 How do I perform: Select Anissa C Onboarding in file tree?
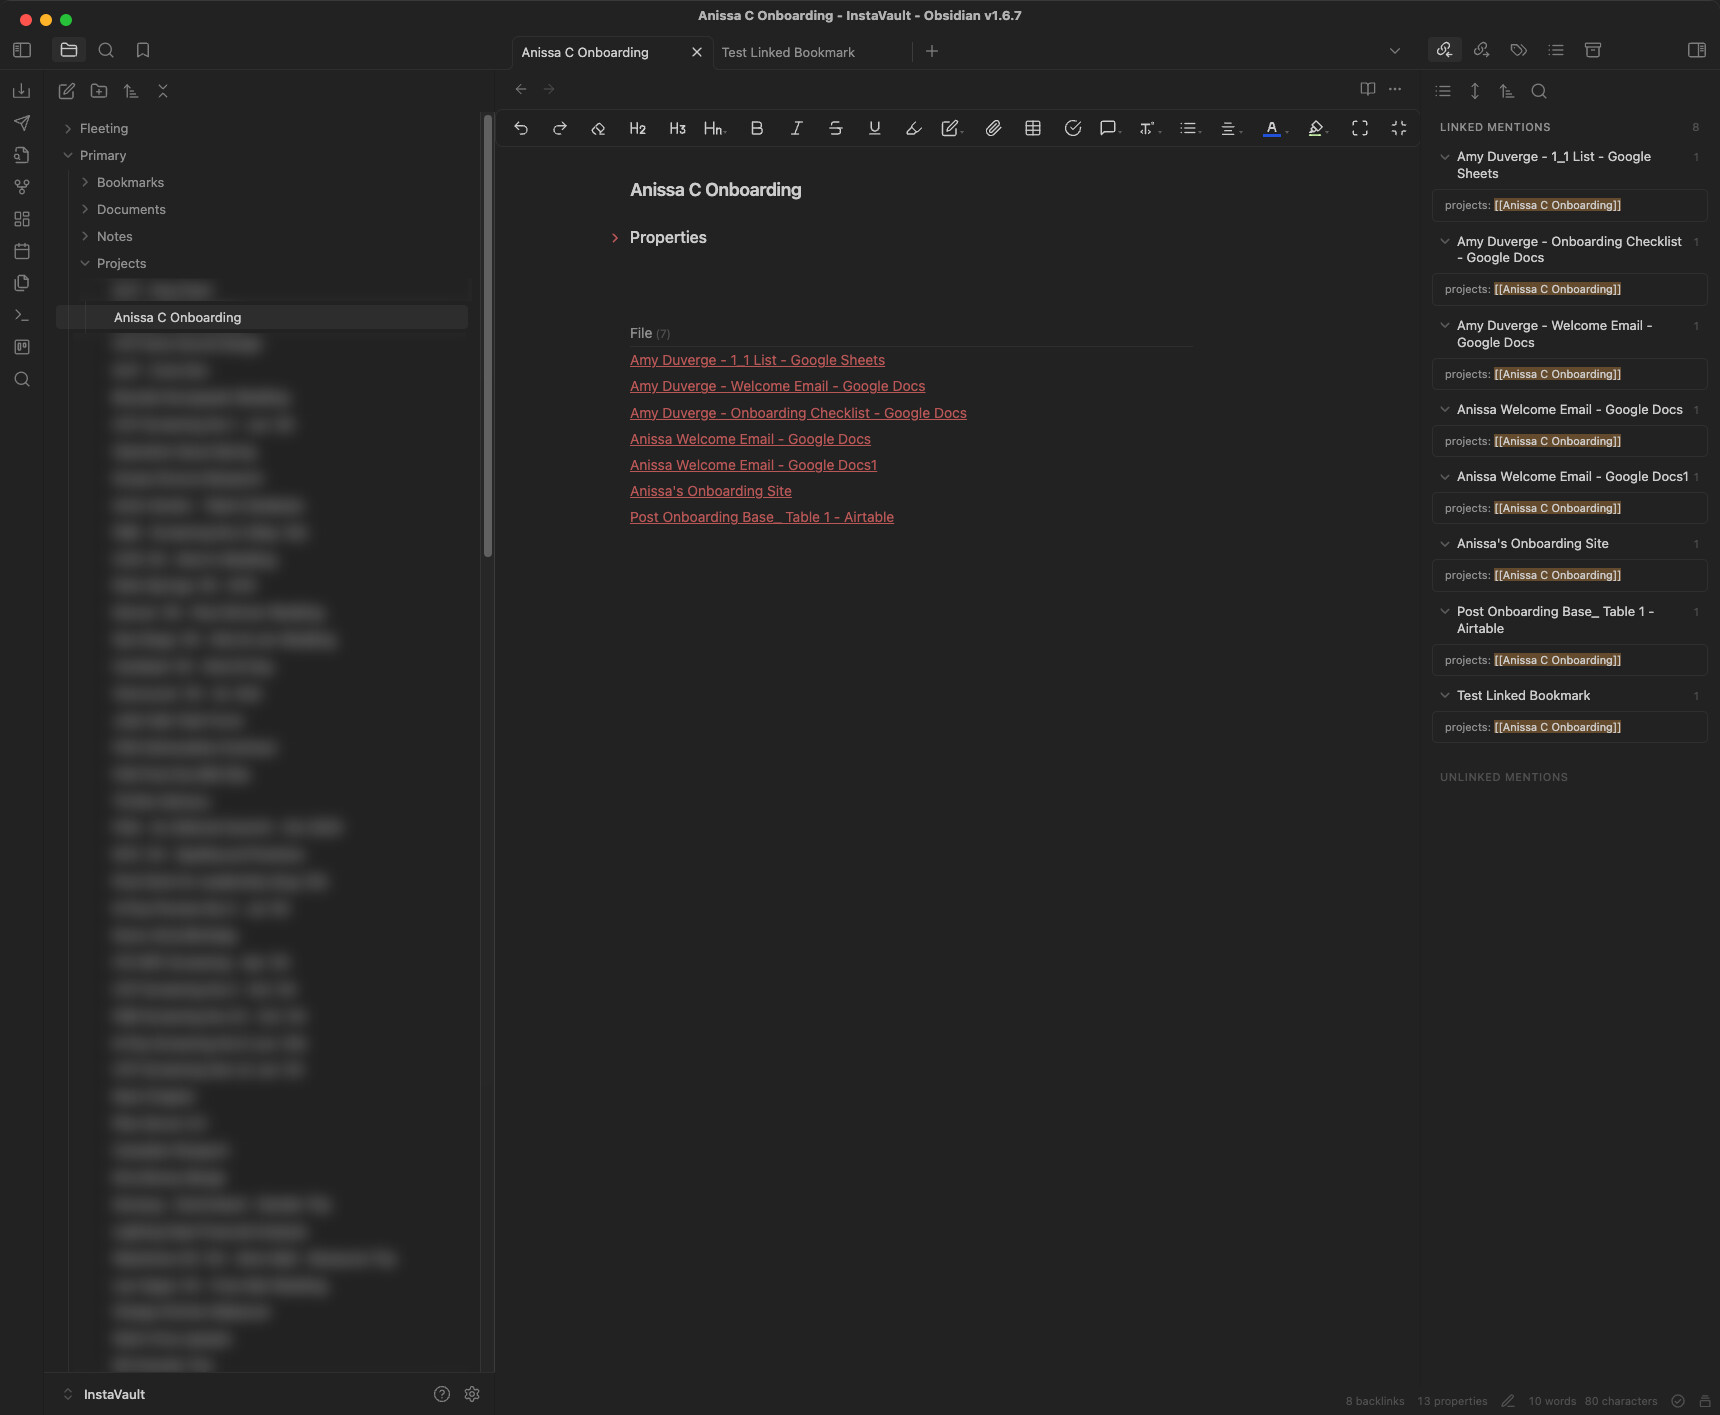262,317
